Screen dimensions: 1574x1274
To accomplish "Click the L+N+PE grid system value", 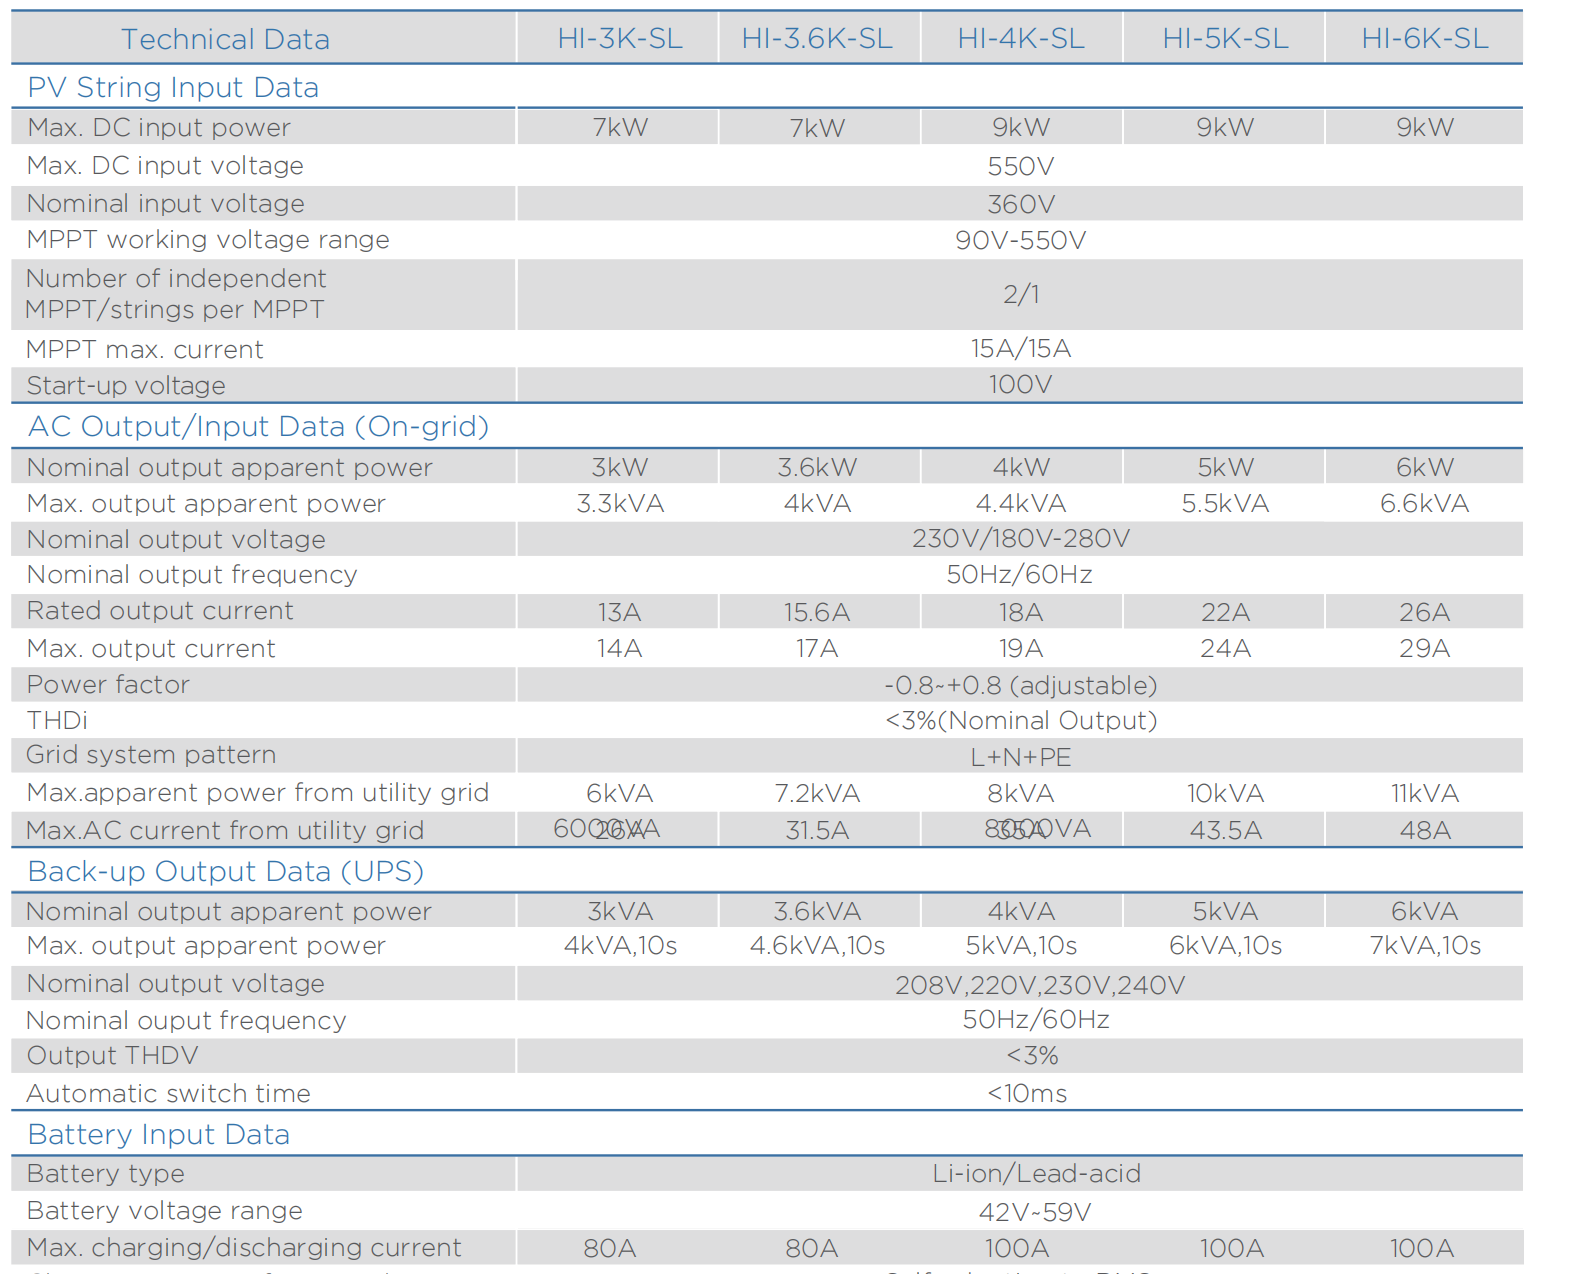I will (1021, 757).
